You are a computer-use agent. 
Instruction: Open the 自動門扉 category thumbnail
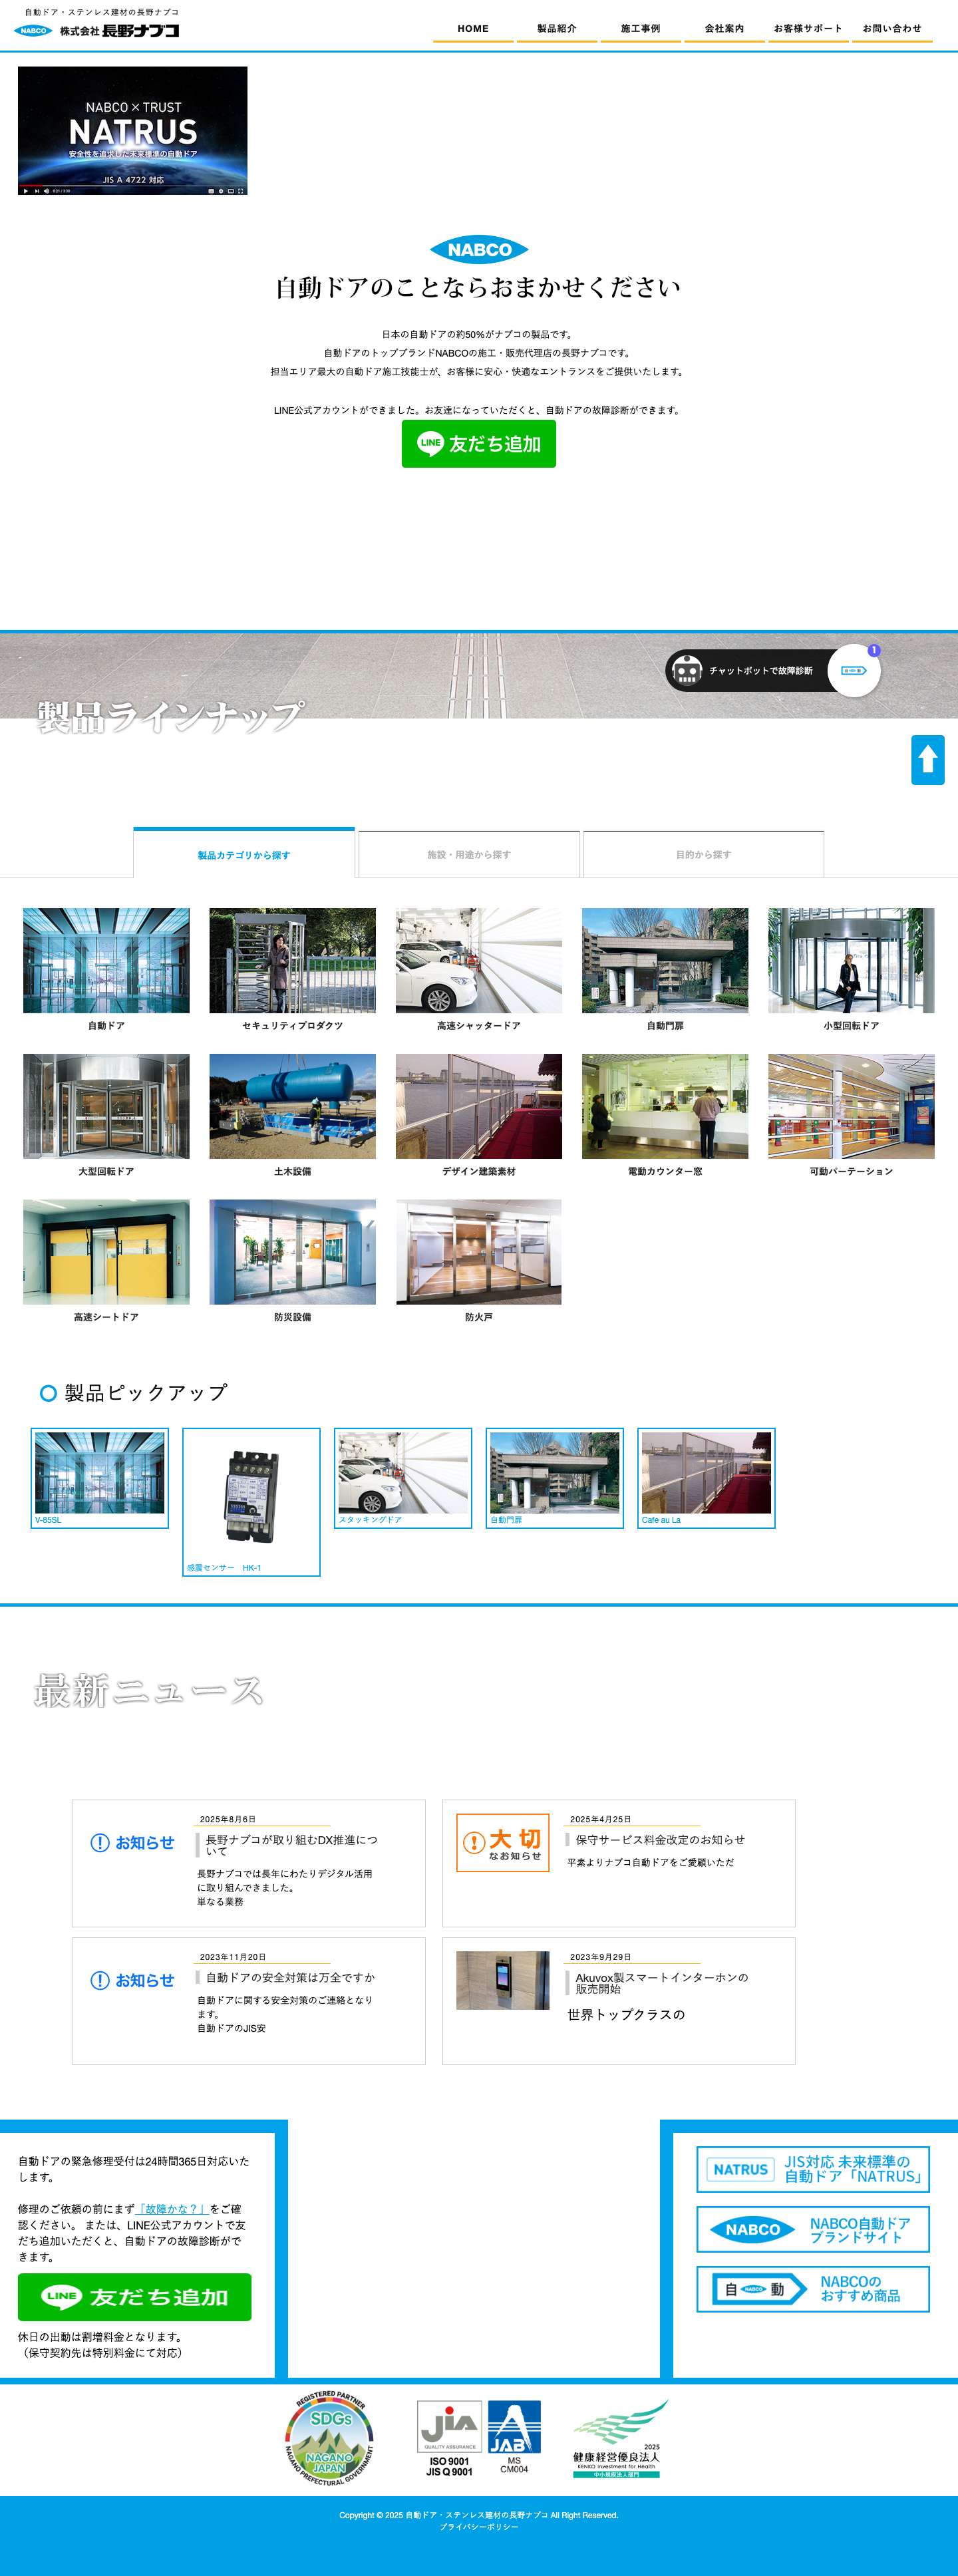(x=665, y=961)
